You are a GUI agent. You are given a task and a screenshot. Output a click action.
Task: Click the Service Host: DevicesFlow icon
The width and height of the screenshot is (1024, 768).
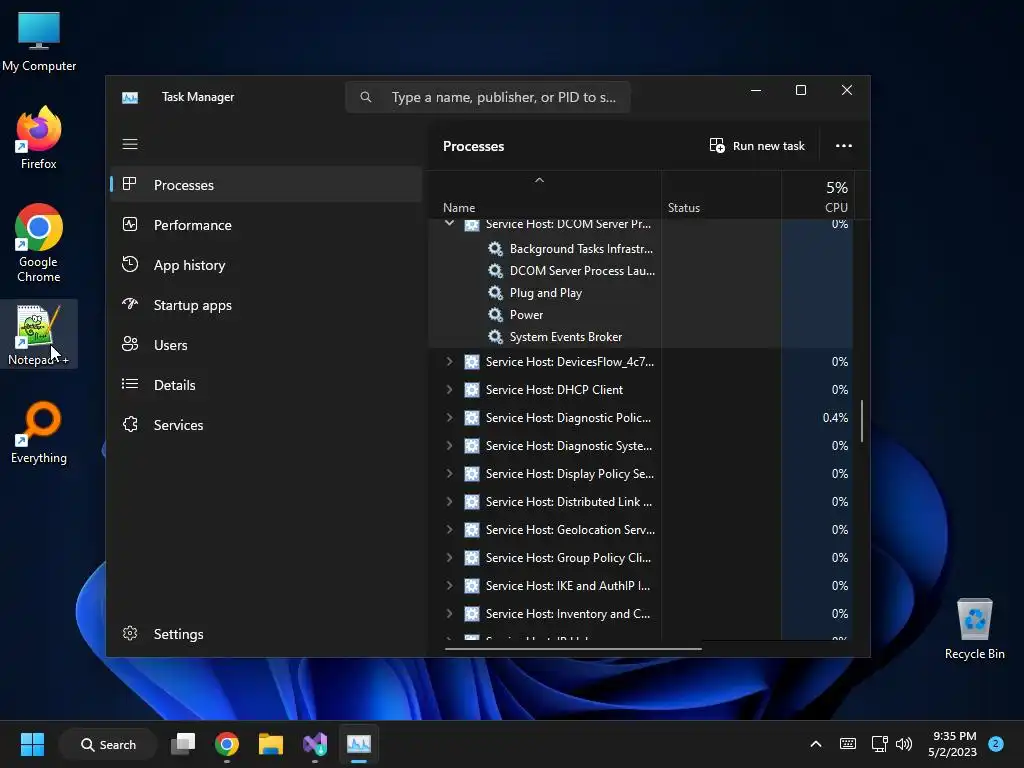[472, 362]
